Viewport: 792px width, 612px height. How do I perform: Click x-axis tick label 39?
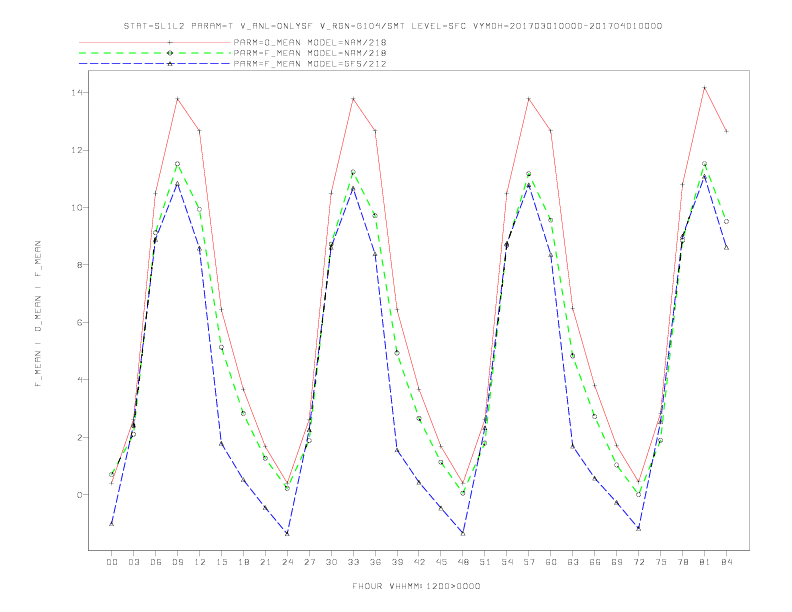[x=397, y=562]
